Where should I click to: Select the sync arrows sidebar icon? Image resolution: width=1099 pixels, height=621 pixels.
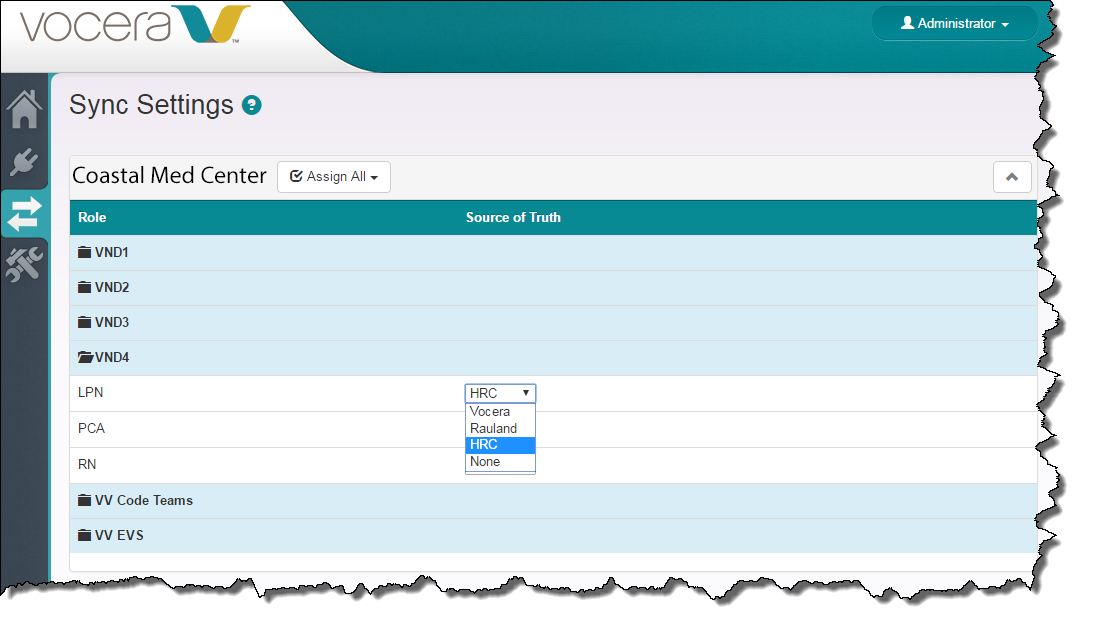25,214
